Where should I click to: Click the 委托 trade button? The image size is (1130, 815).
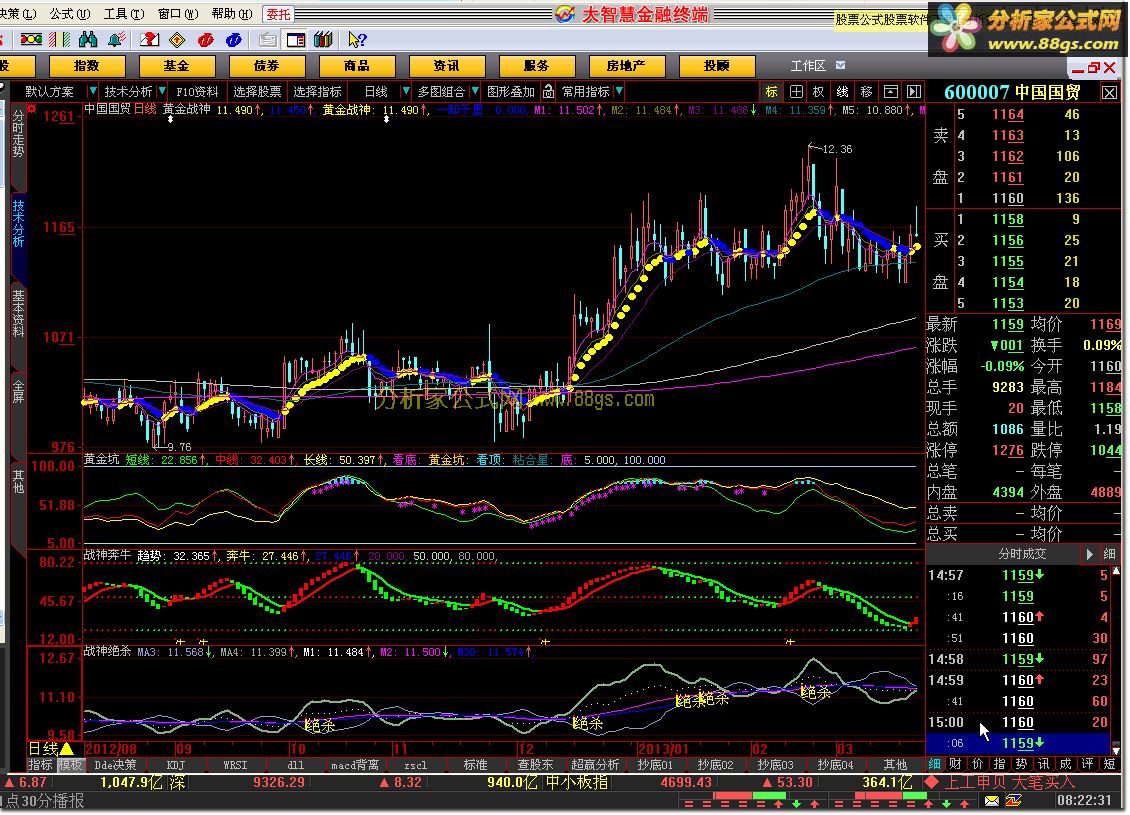click(278, 14)
